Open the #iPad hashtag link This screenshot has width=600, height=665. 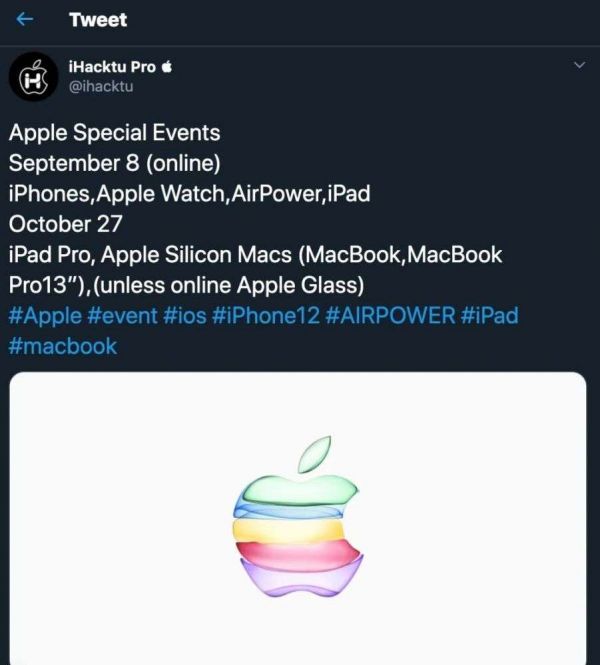(x=489, y=316)
